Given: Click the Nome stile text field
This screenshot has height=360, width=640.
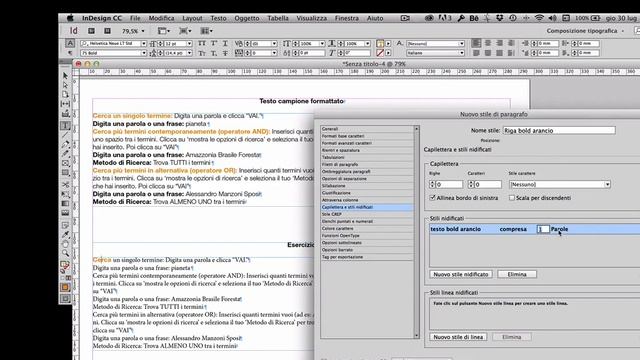Looking at the screenshot, I should pos(559,131).
